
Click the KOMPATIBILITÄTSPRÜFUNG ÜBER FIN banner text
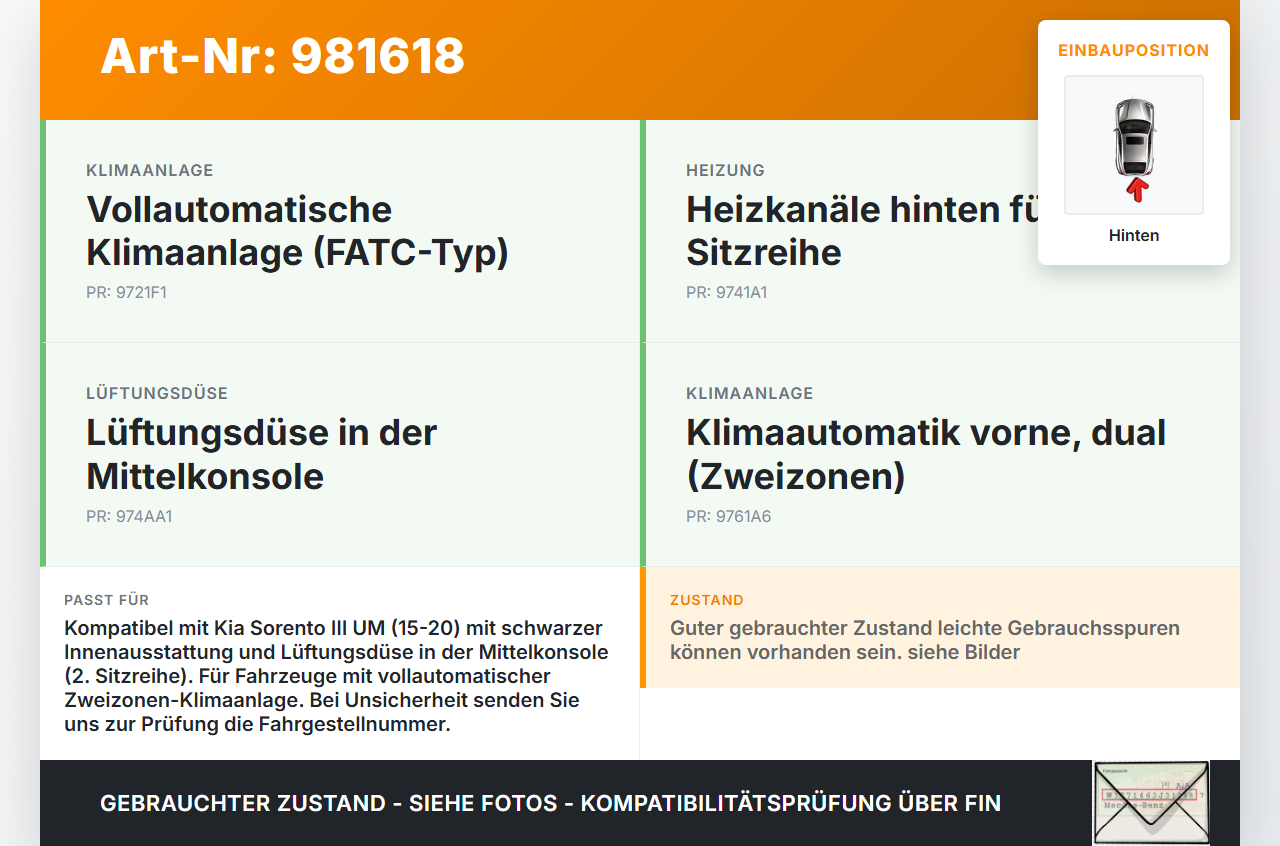[550, 803]
